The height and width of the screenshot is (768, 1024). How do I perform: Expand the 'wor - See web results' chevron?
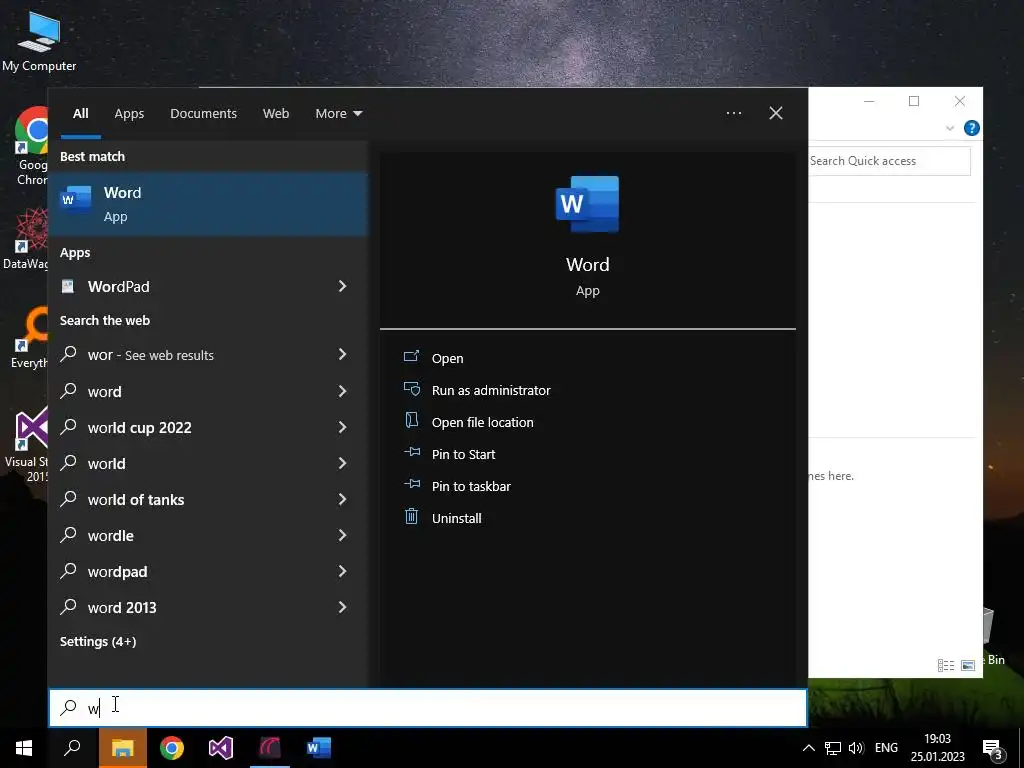342,354
